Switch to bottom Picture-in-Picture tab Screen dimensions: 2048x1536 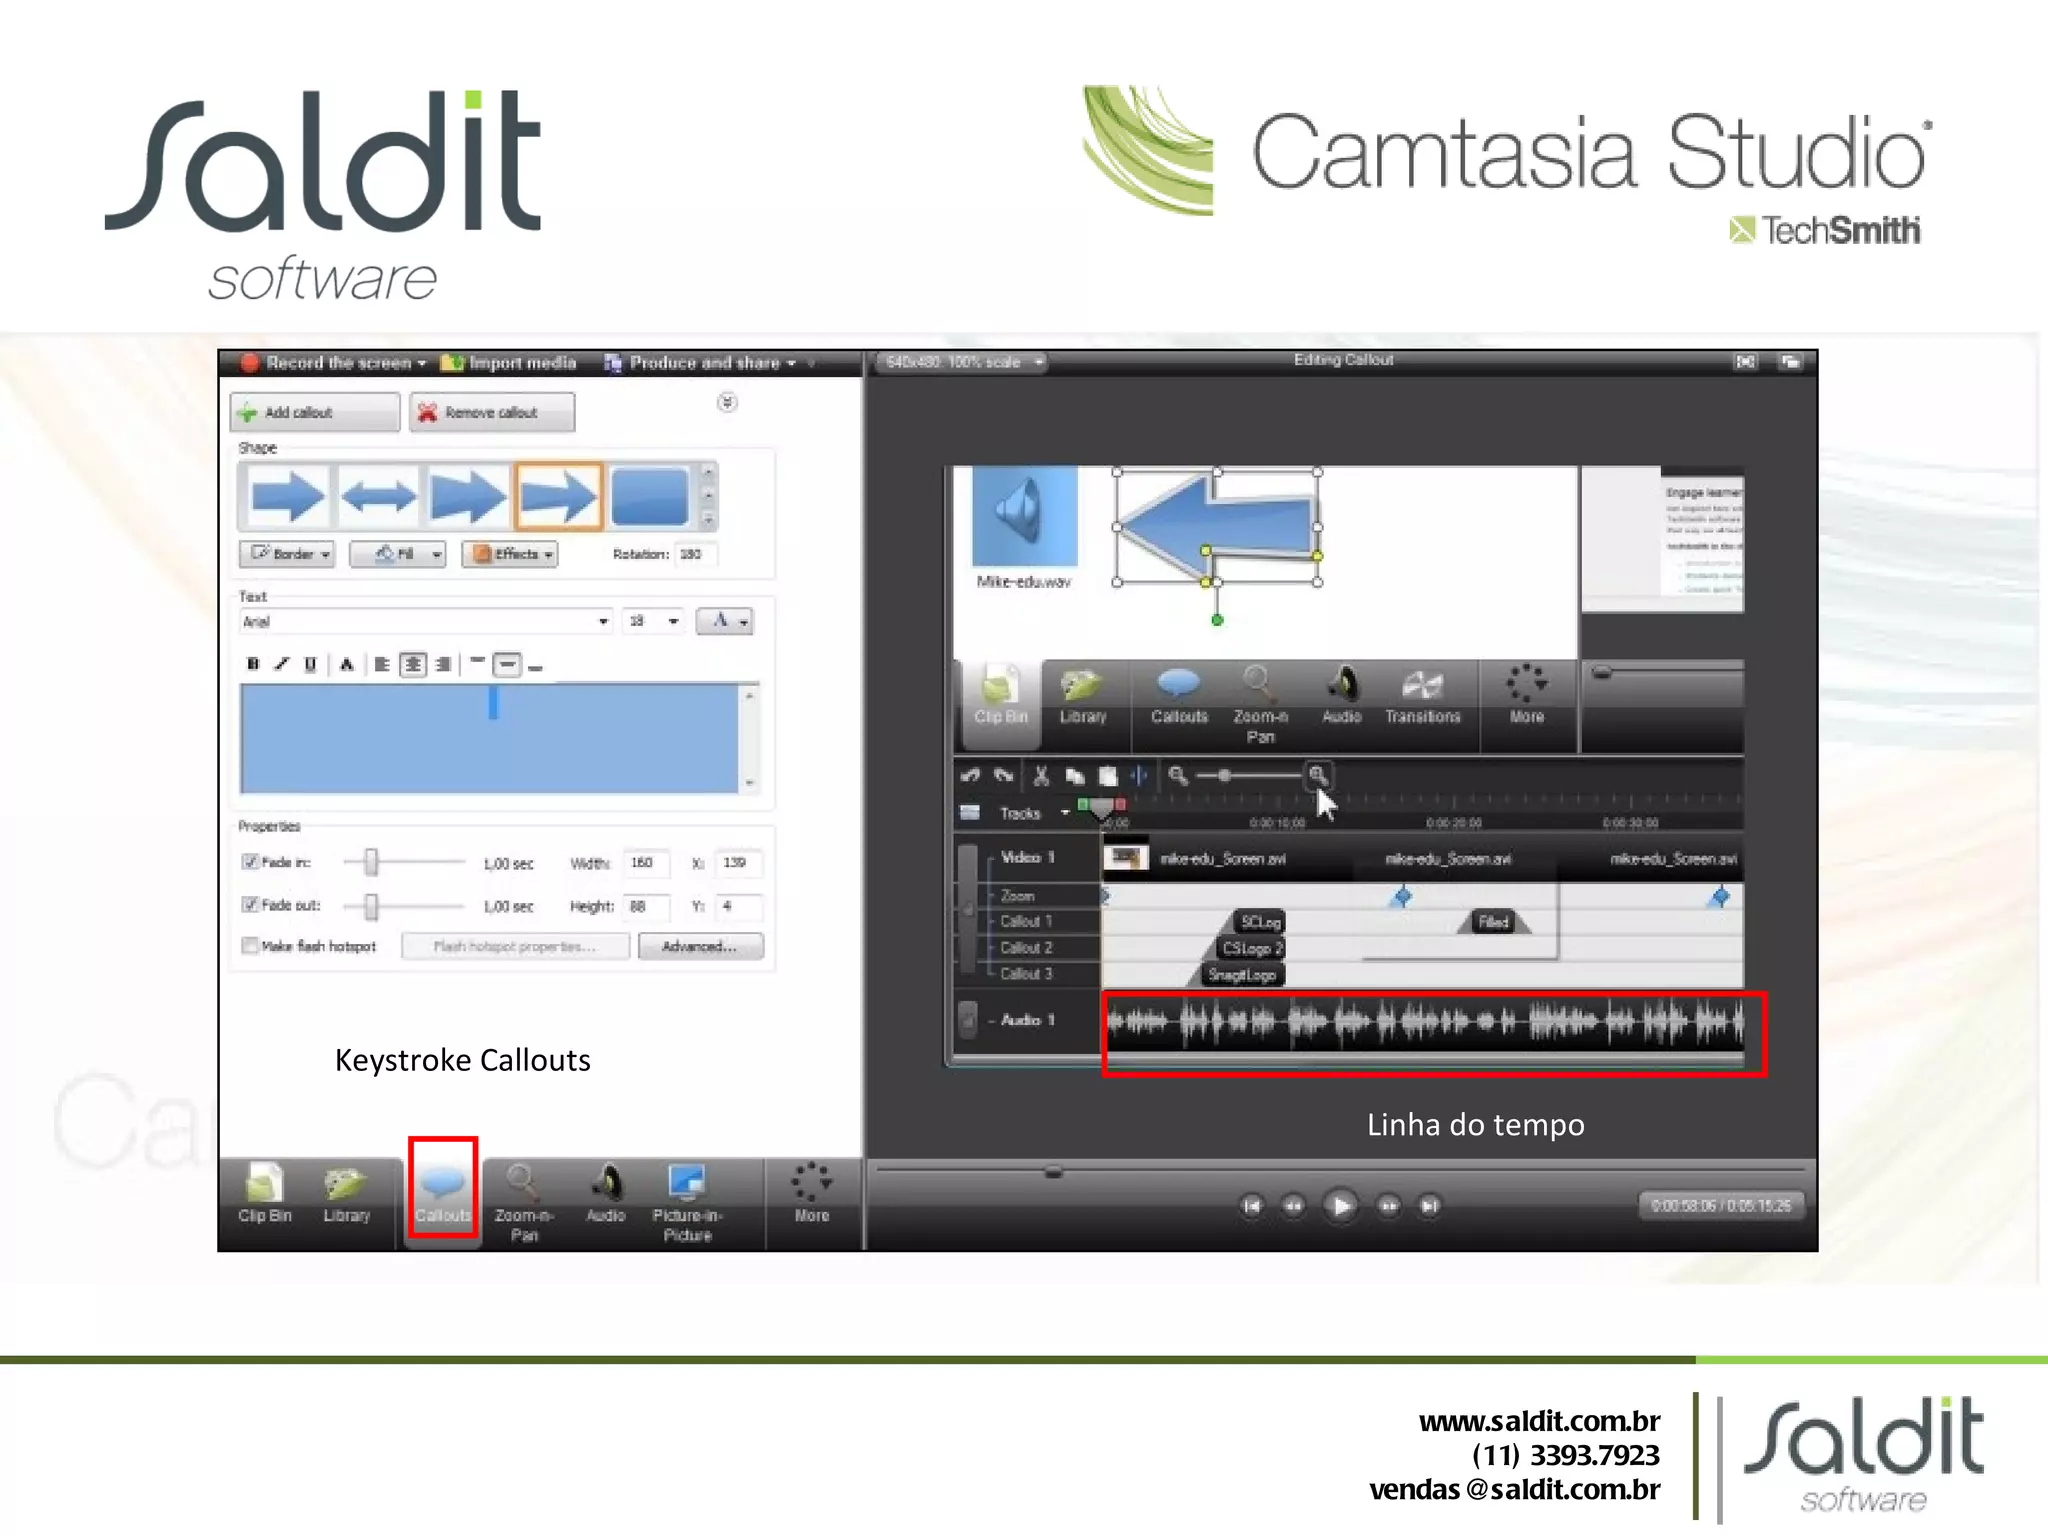point(687,1203)
